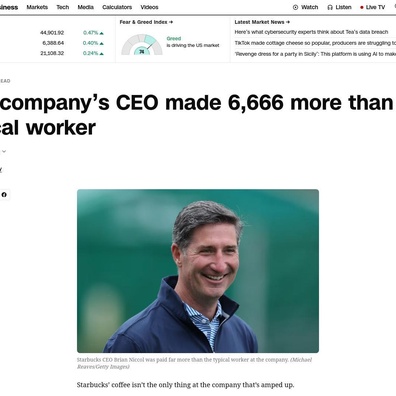This screenshot has width=396, height=396.
Task: Click the green up-triangle next to 0.47%
Action: click(x=102, y=33)
